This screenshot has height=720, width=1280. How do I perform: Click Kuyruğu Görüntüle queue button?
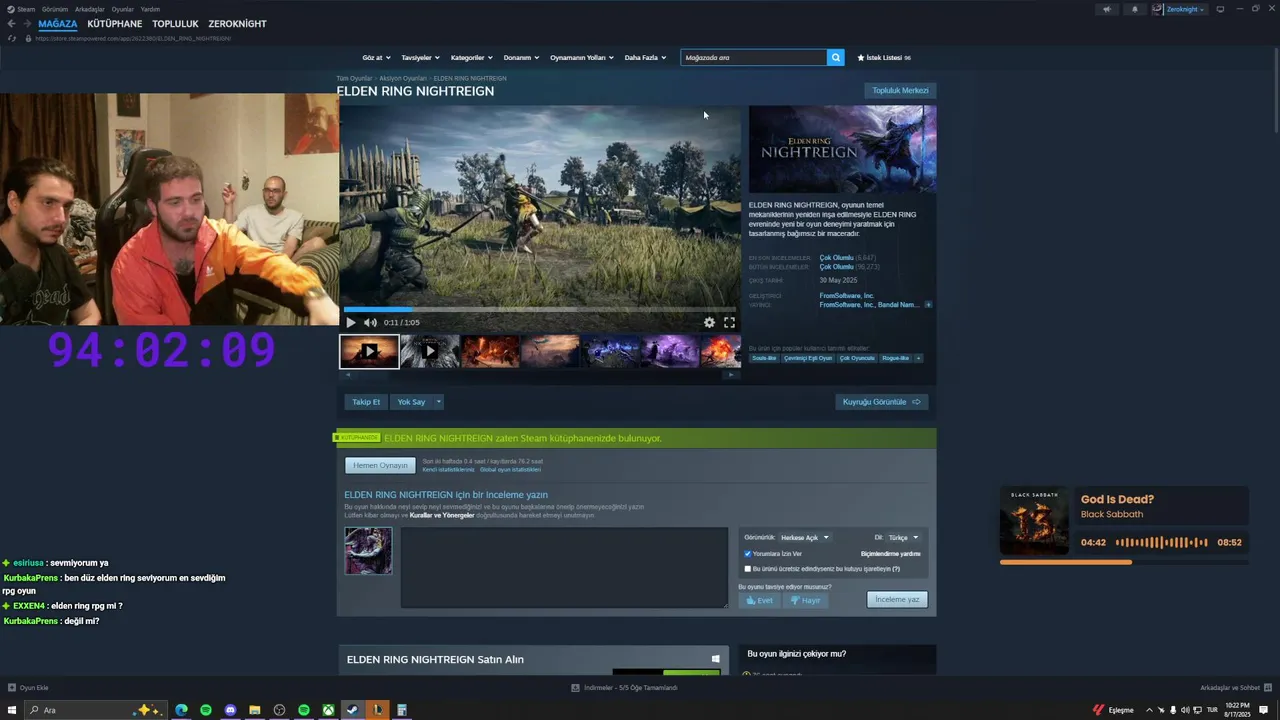coord(881,402)
